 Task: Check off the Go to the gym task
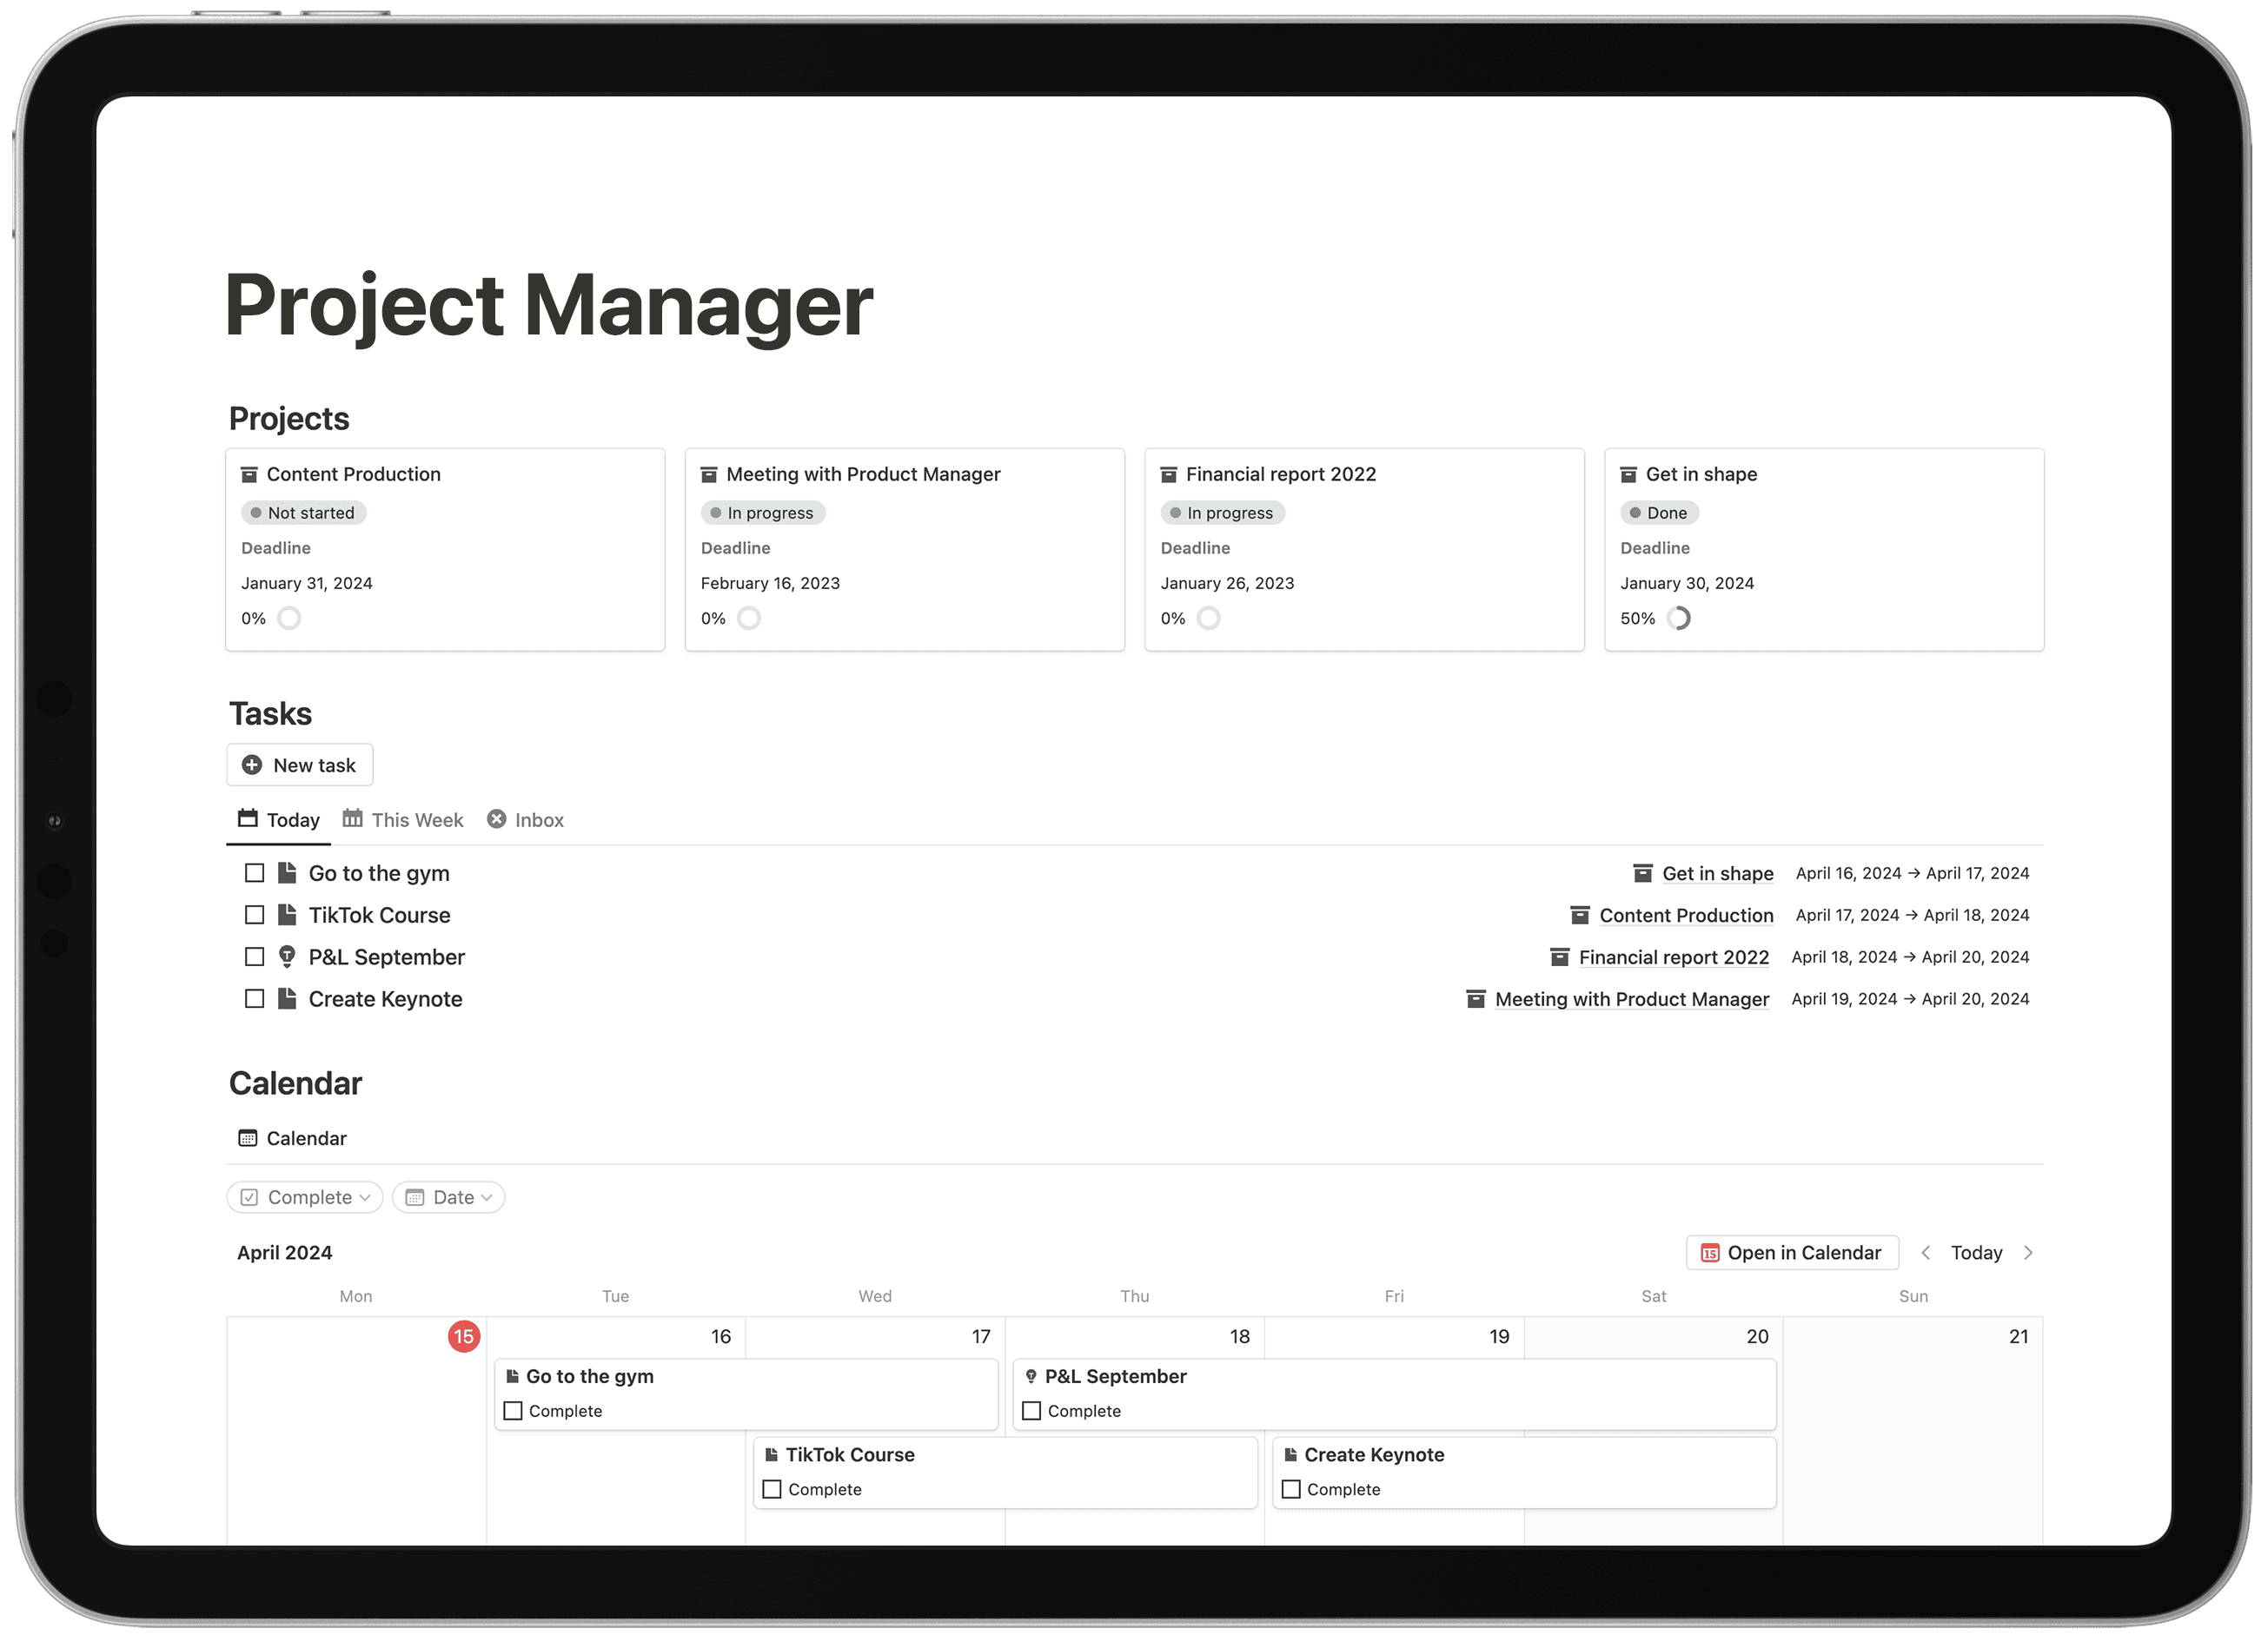pyautogui.click(x=254, y=873)
